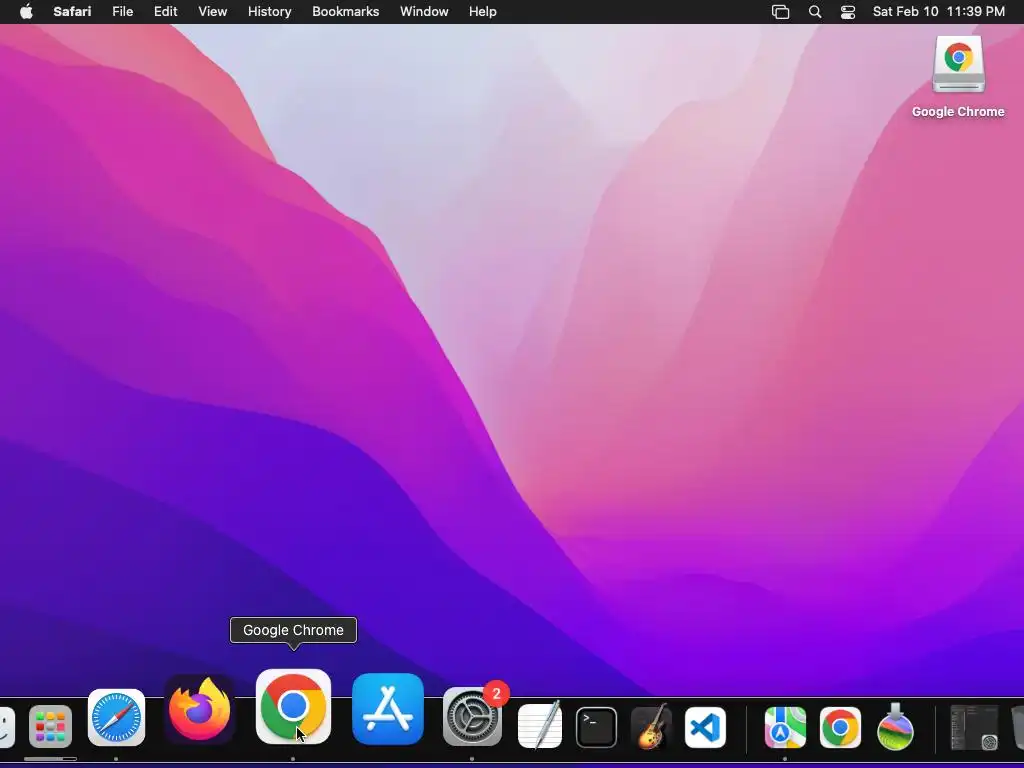Image resolution: width=1024 pixels, height=768 pixels.
Task: Launch Safari from the dock
Action: click(x=116, y=718)
